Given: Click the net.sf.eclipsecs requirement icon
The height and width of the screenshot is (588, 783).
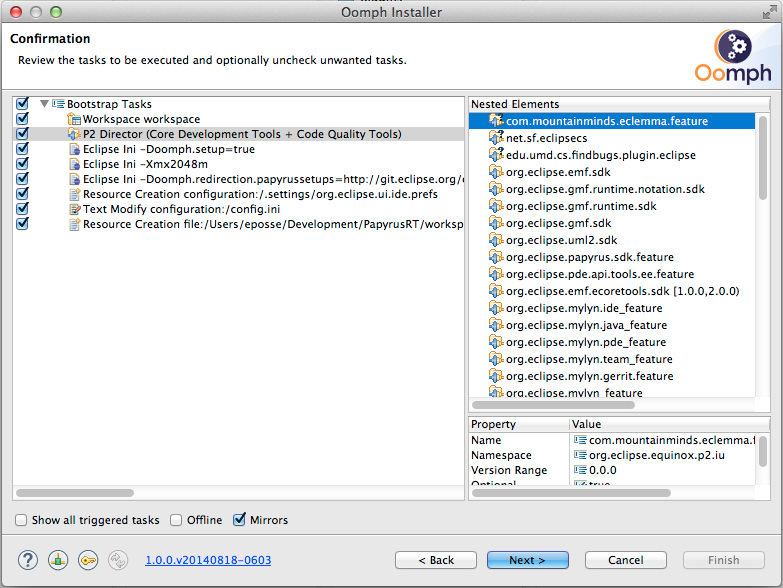Looking at the screenshot, I should 496,137.
